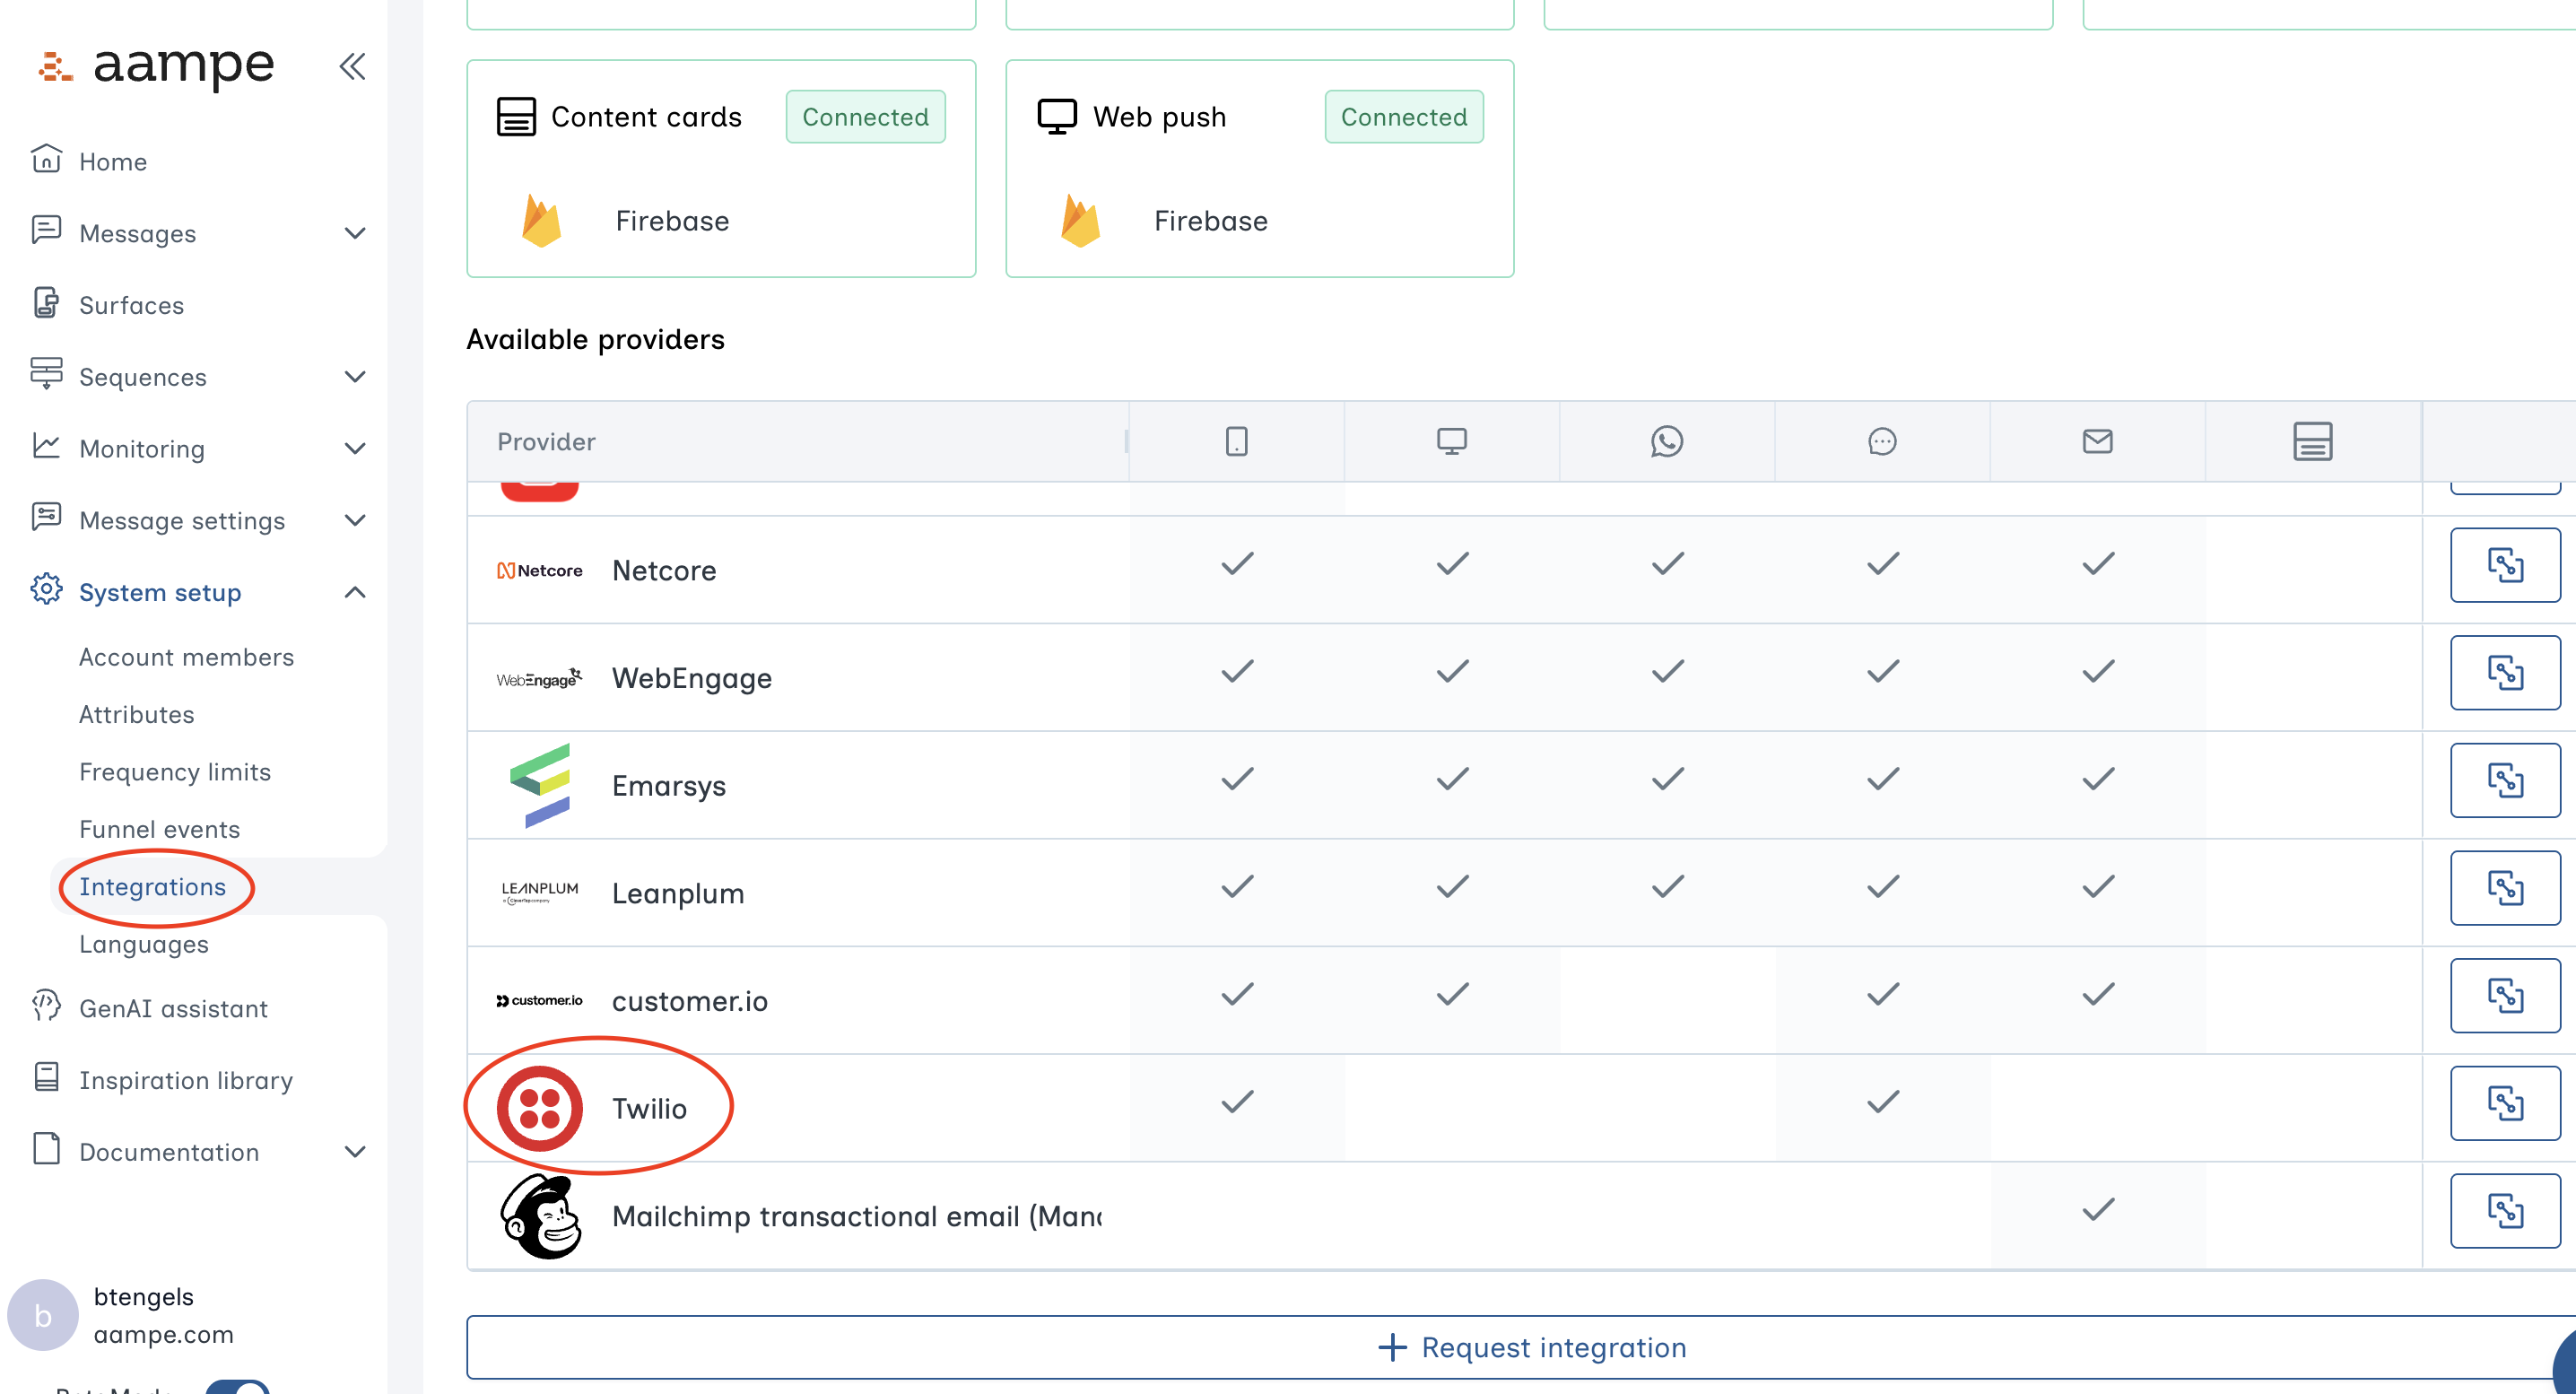Collapse the System setup section
Screen dimensions: 2576x1394
355,593
